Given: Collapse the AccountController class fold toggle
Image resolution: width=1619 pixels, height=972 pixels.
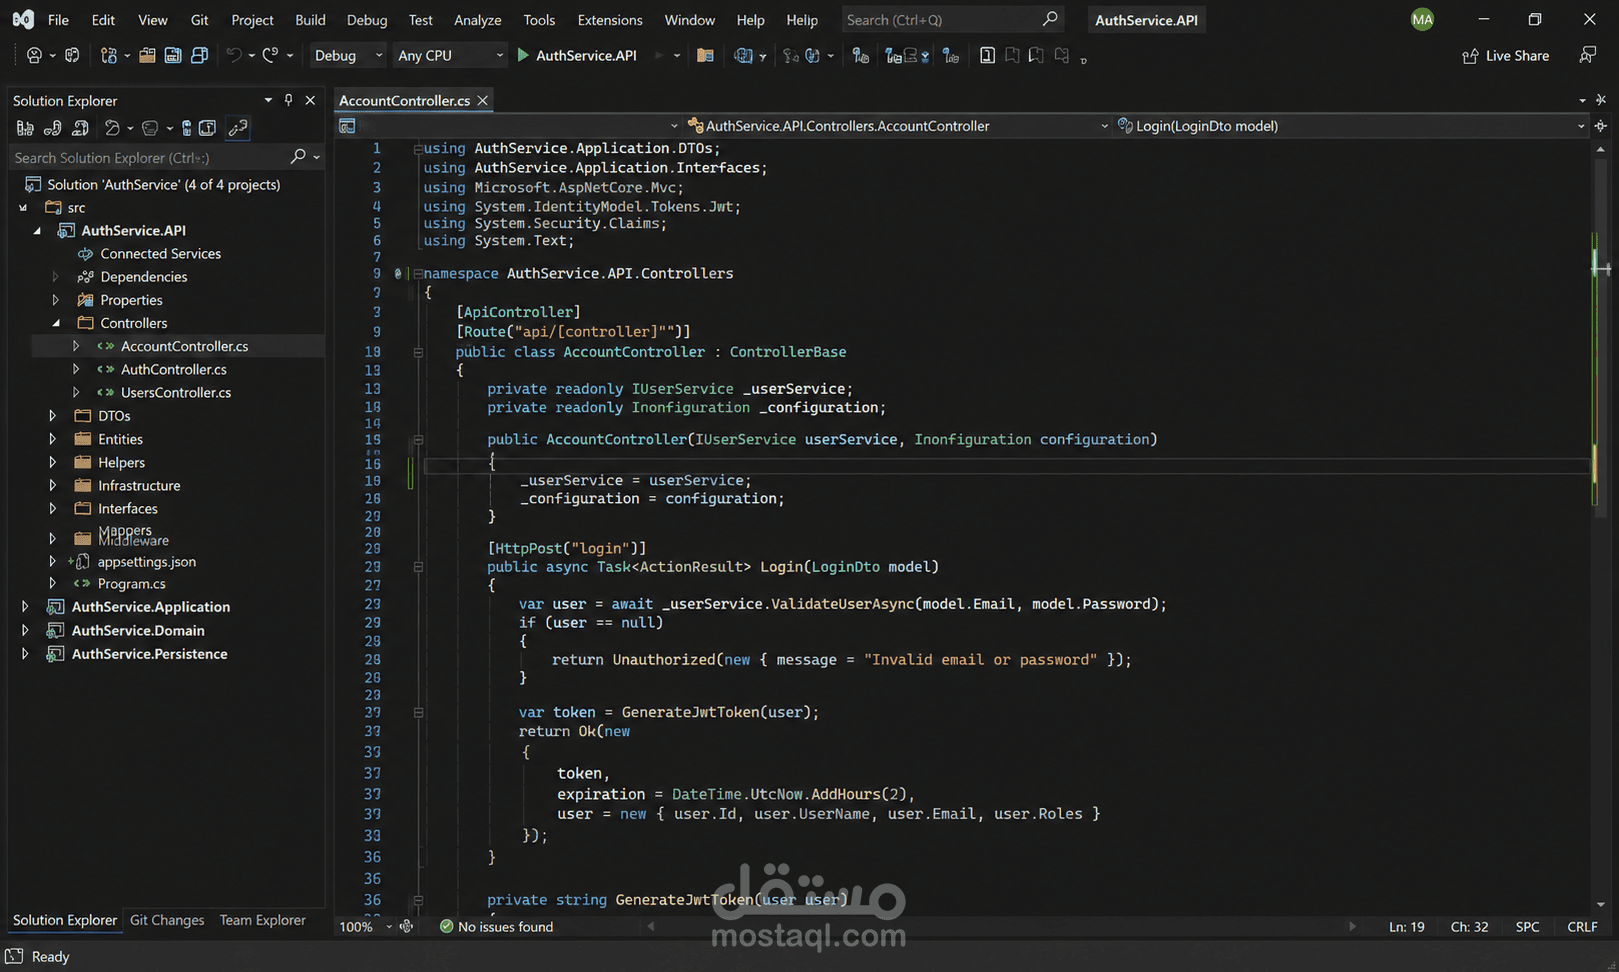Looking at the screenshot, I should point(418,352).
